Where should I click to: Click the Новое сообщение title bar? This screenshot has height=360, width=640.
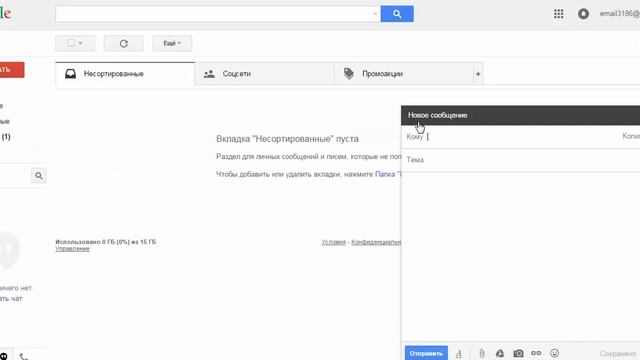pyautogui.click(x=521, y=115)
